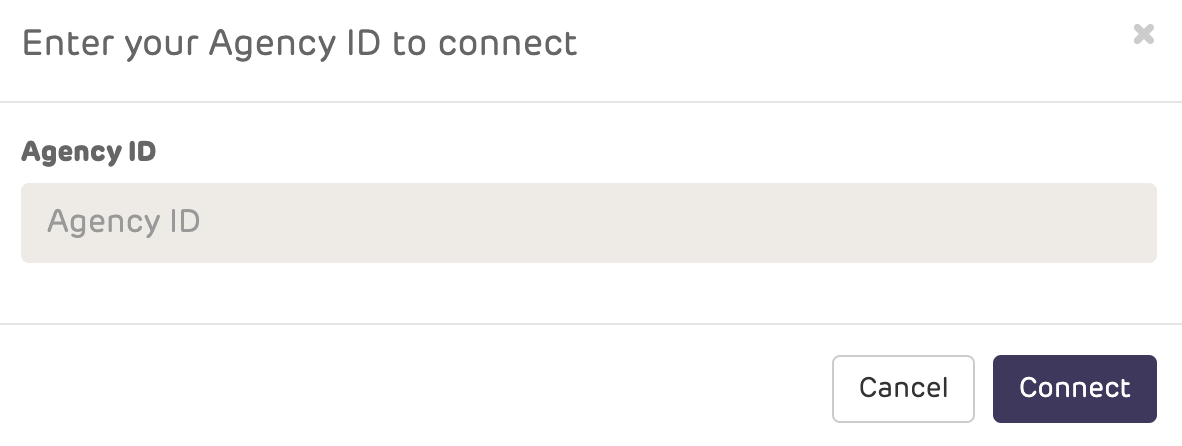
Task: Click inside the gray Agency ID text box
Action: pyautogui.click(x=588, y=222)
